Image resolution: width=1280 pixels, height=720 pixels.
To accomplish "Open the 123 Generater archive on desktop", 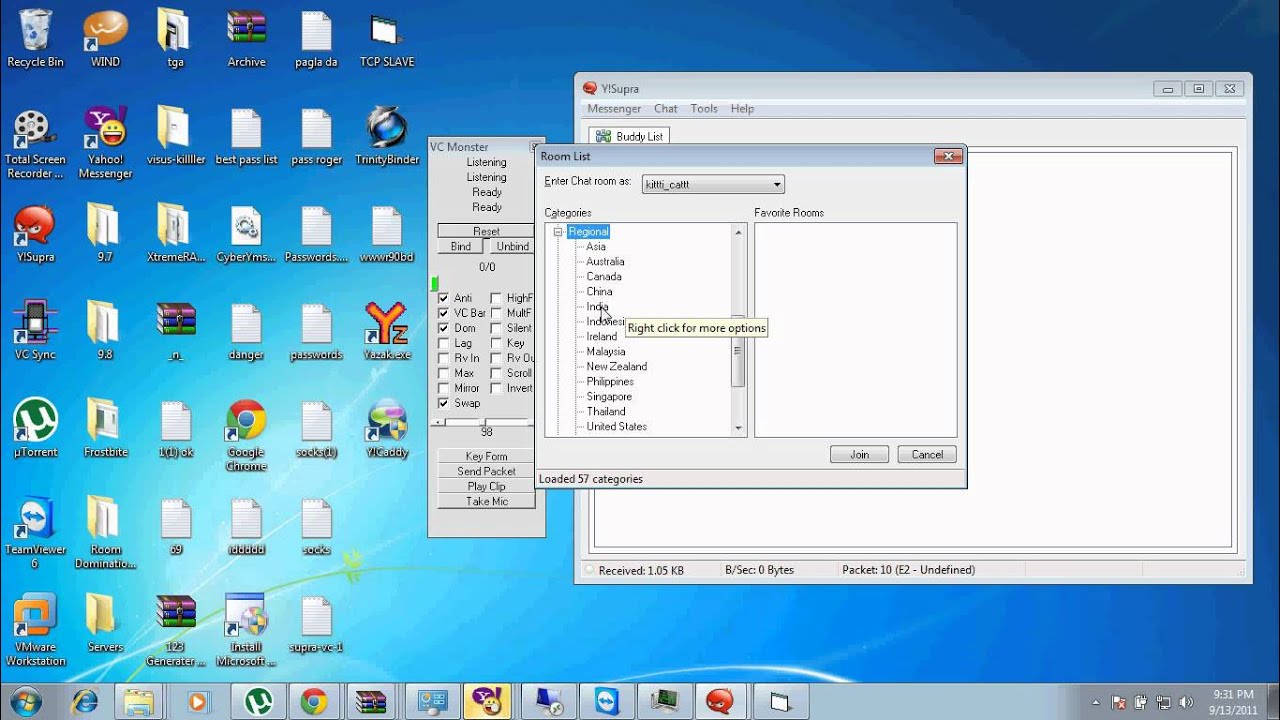I will pyautogui.click(x=176, y=630).
